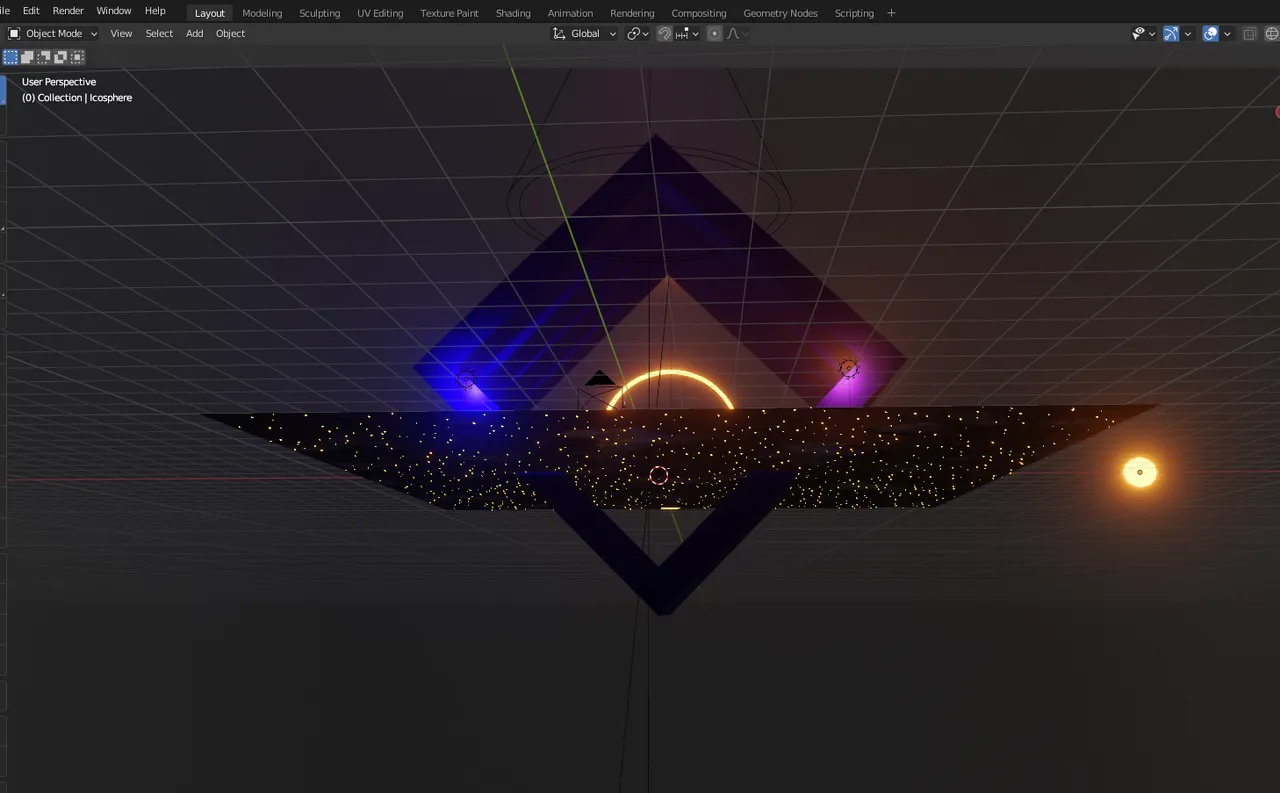Open the pivot point dropdown
The width and height of the screenshot is (1280, 793).
pos(638,33)
